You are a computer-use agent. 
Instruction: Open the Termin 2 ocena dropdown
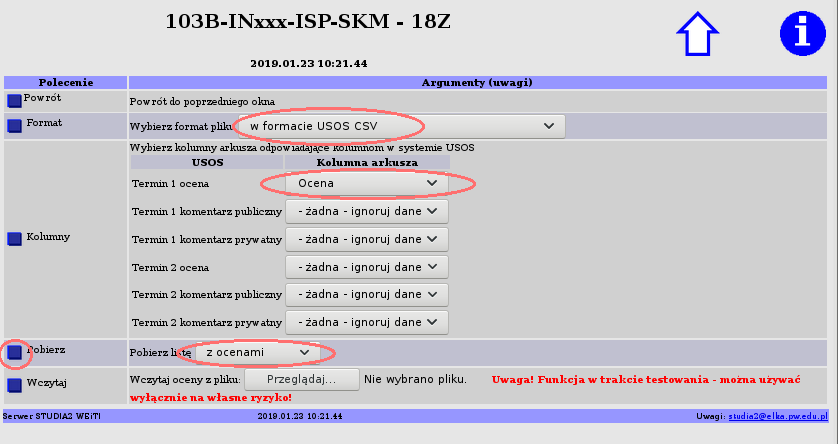click(x=367, y=267)
